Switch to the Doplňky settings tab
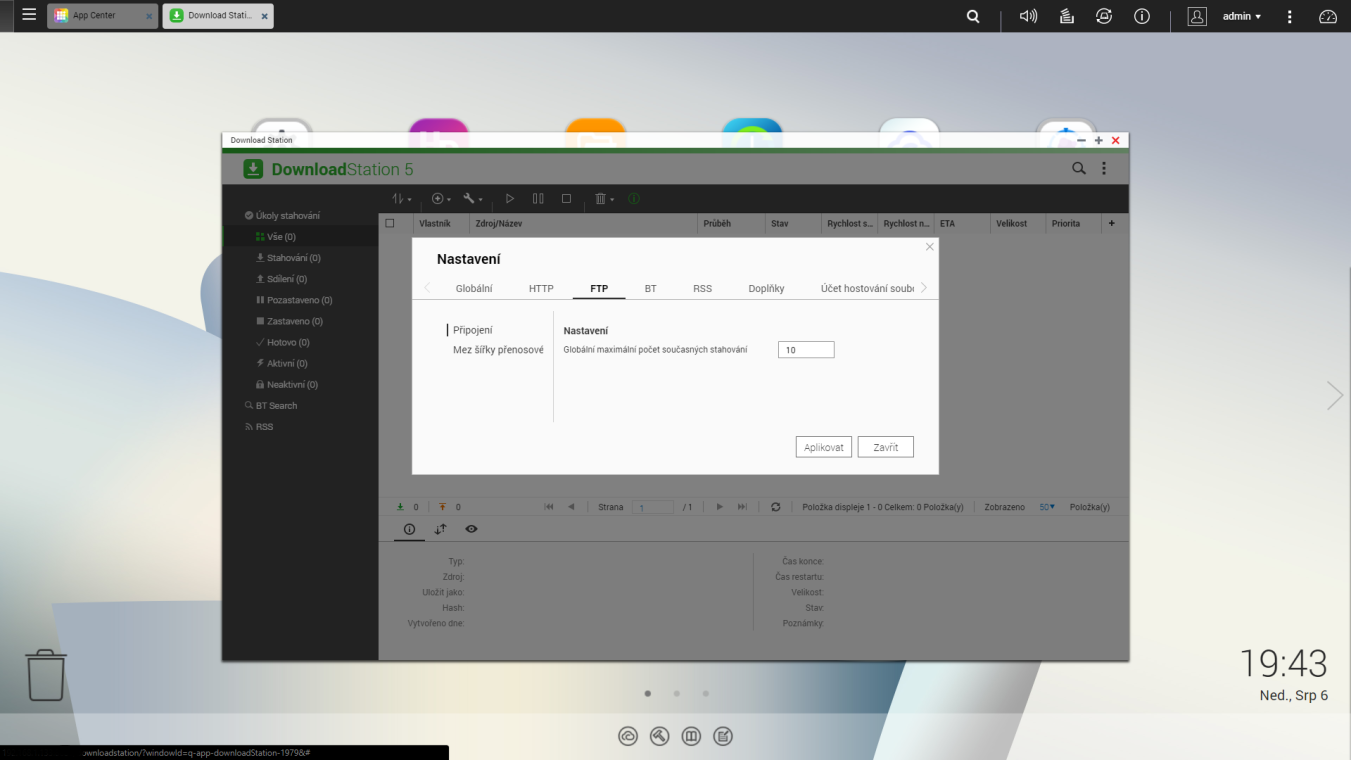The image size is (1351, 760). [766, 288]
